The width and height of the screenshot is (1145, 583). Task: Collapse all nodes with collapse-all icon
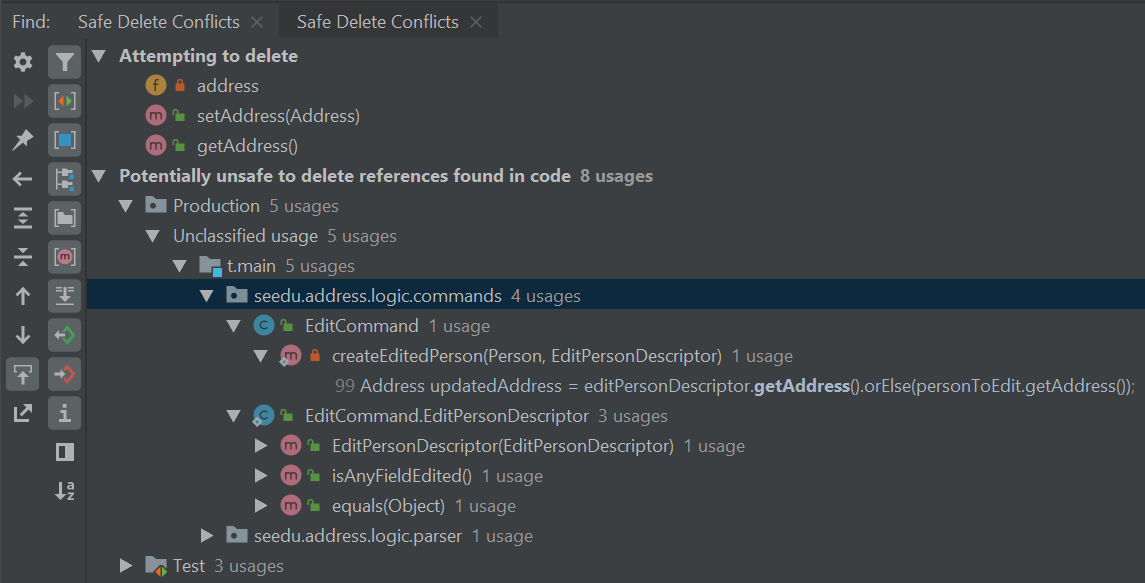click(x=23, y=257)
